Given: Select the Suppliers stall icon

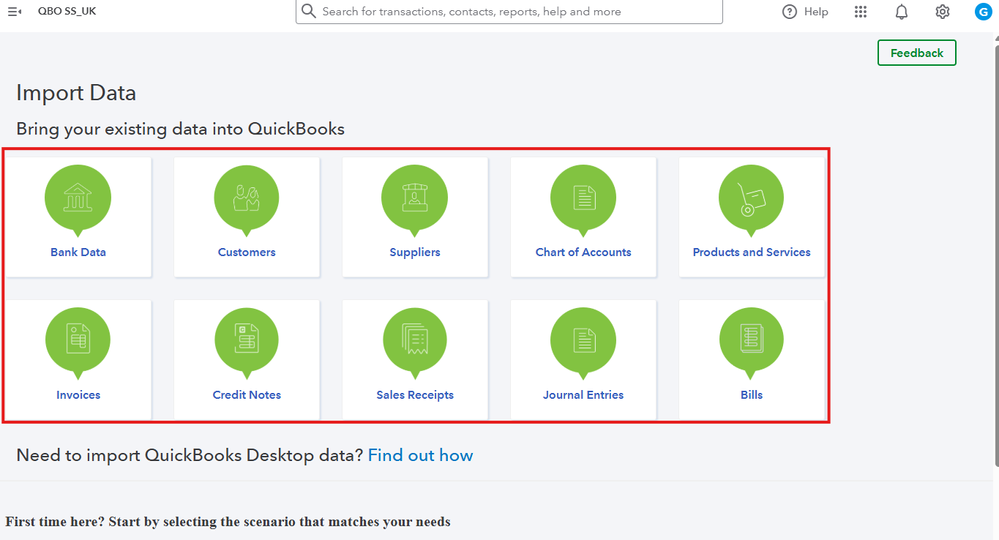Looking at the screenshot, I should pyautogui.click(x=415, y=198).
